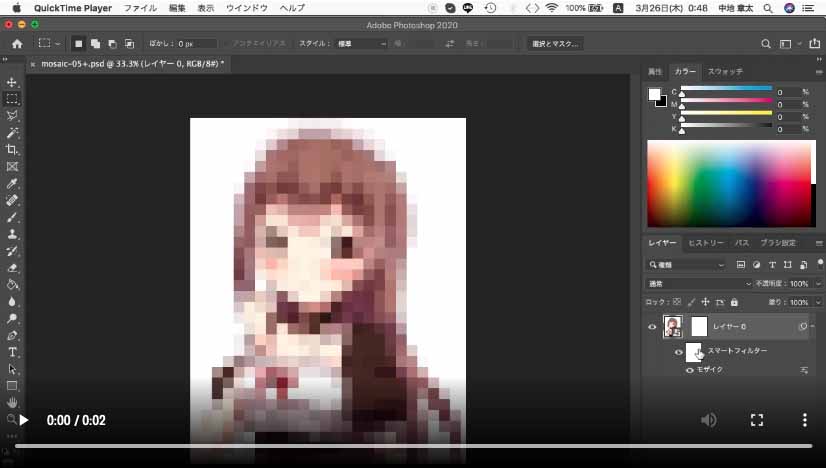This screenshot has width=826, height=468.
Task: Select the Polygonal Lasso tool
Action: click(12, 116)
